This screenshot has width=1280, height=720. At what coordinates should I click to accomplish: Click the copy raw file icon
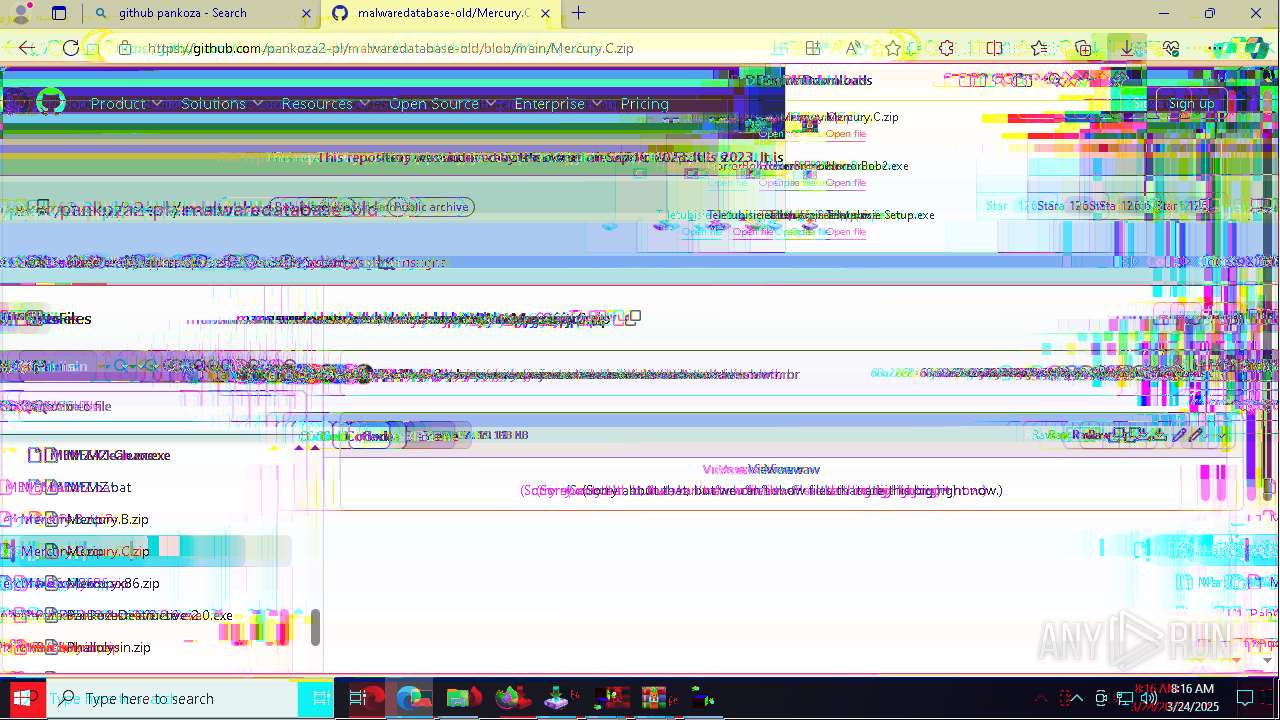1137,435
